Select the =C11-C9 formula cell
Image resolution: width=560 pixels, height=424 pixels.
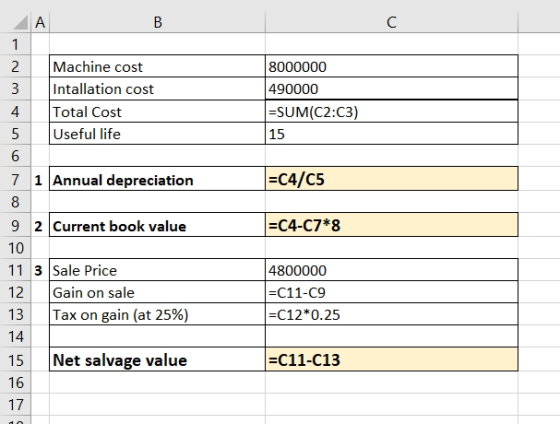coord(391,292)
